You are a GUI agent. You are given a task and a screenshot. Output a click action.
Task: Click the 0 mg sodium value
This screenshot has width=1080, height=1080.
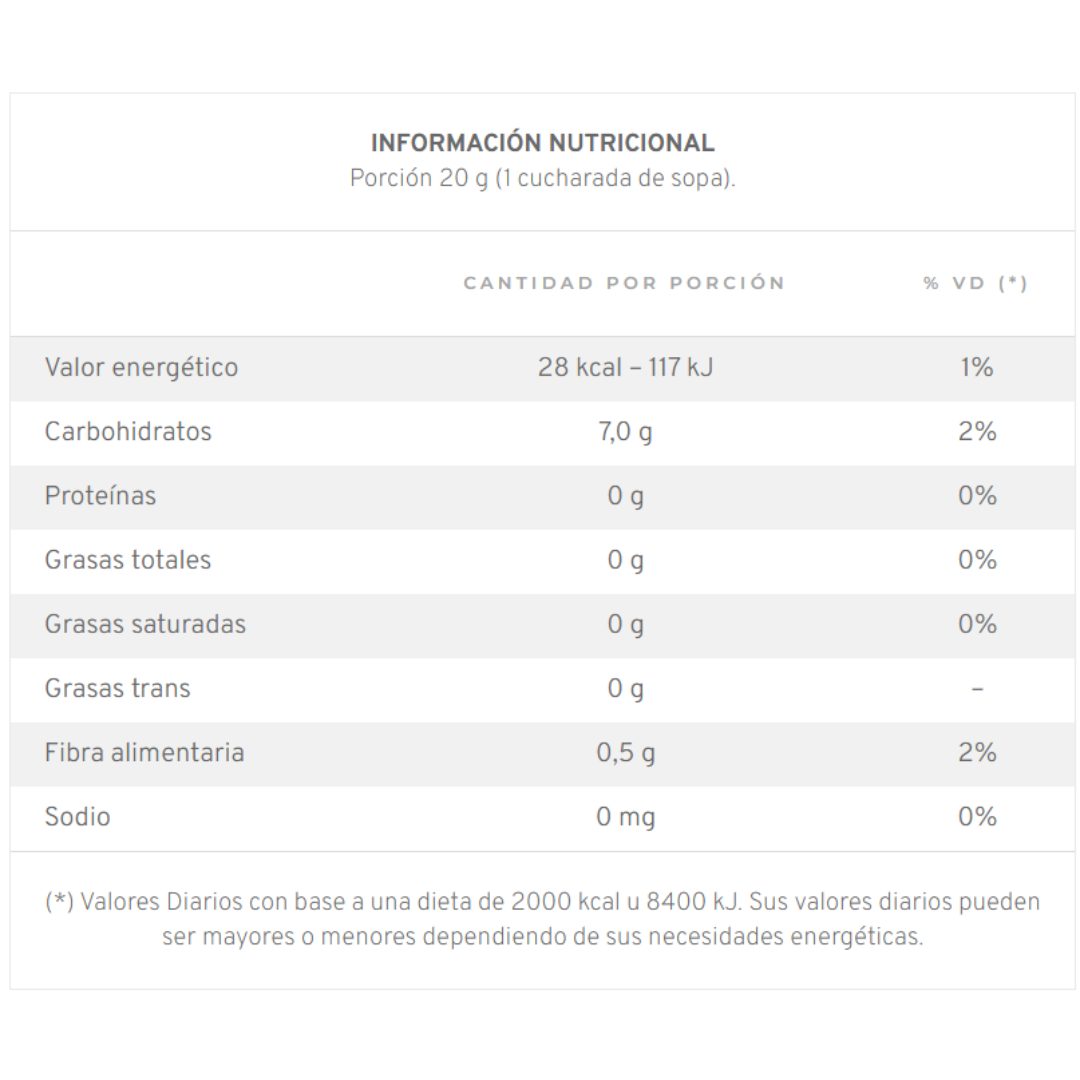pyautogui.click(x=625, y=817)
